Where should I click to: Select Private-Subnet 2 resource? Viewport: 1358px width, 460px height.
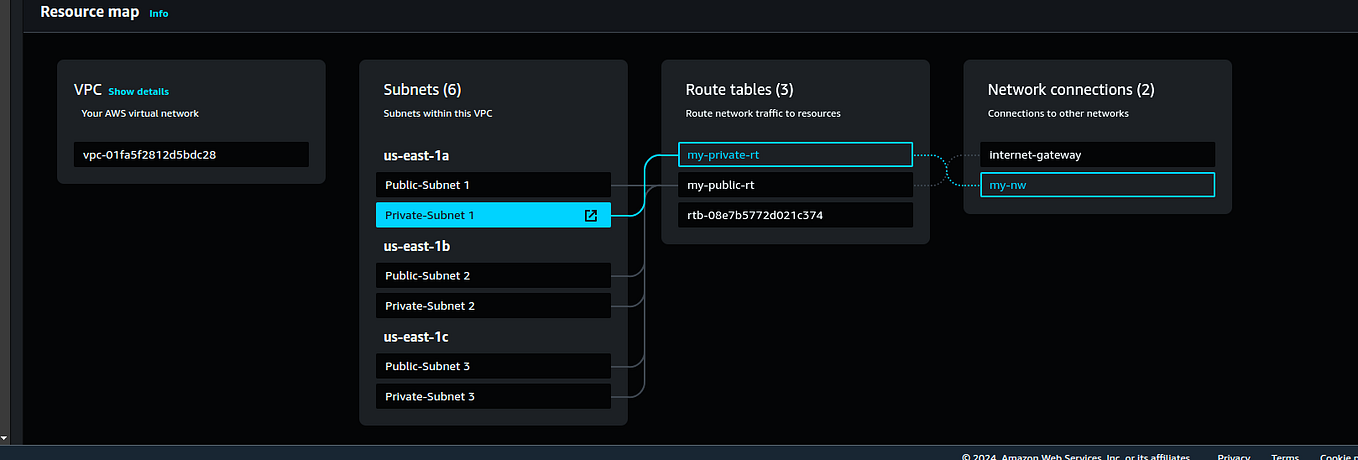pyautogui.click(x=493, y=306)
